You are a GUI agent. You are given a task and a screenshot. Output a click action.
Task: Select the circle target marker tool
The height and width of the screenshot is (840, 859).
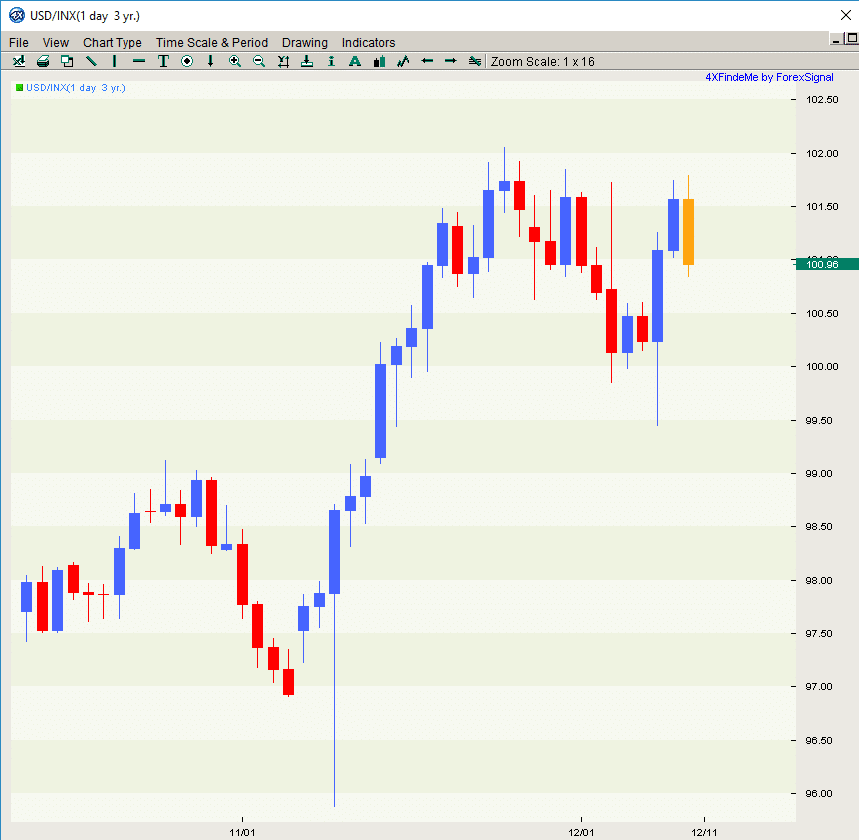pyautogui.click(x=187, y=61)
